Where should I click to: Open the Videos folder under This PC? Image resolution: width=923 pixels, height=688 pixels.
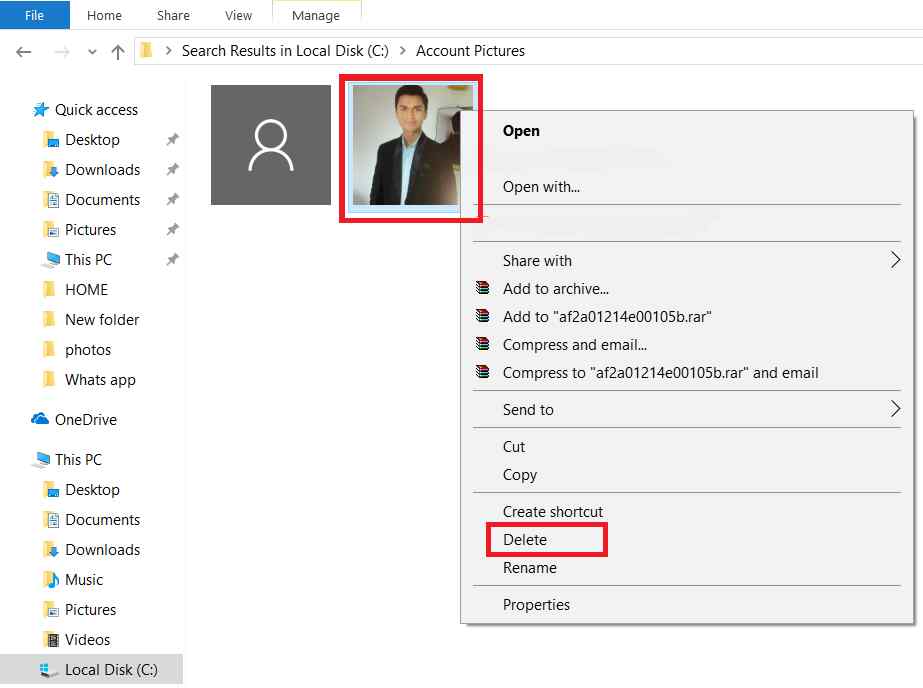coord(84,639)
